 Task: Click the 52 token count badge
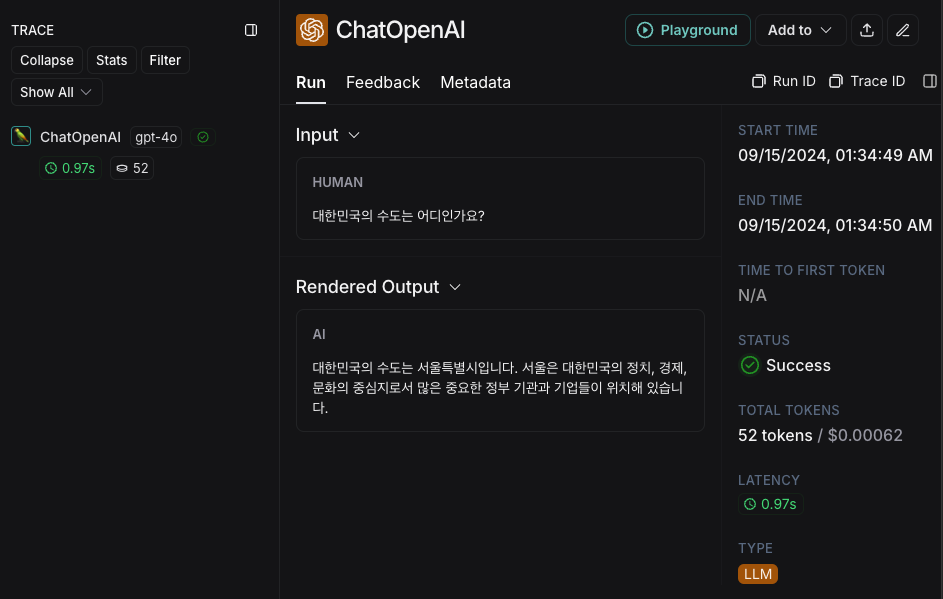tap(132, 168)
